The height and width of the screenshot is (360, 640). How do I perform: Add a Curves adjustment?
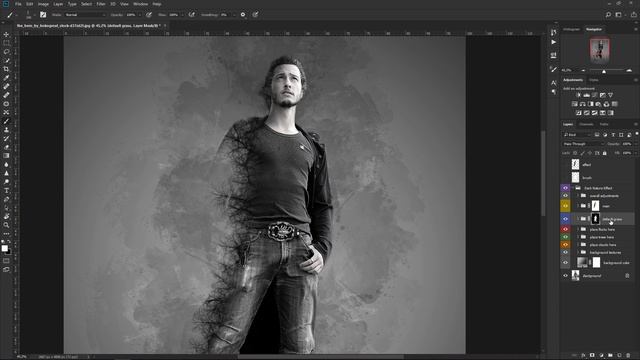(x=594, y=95)
